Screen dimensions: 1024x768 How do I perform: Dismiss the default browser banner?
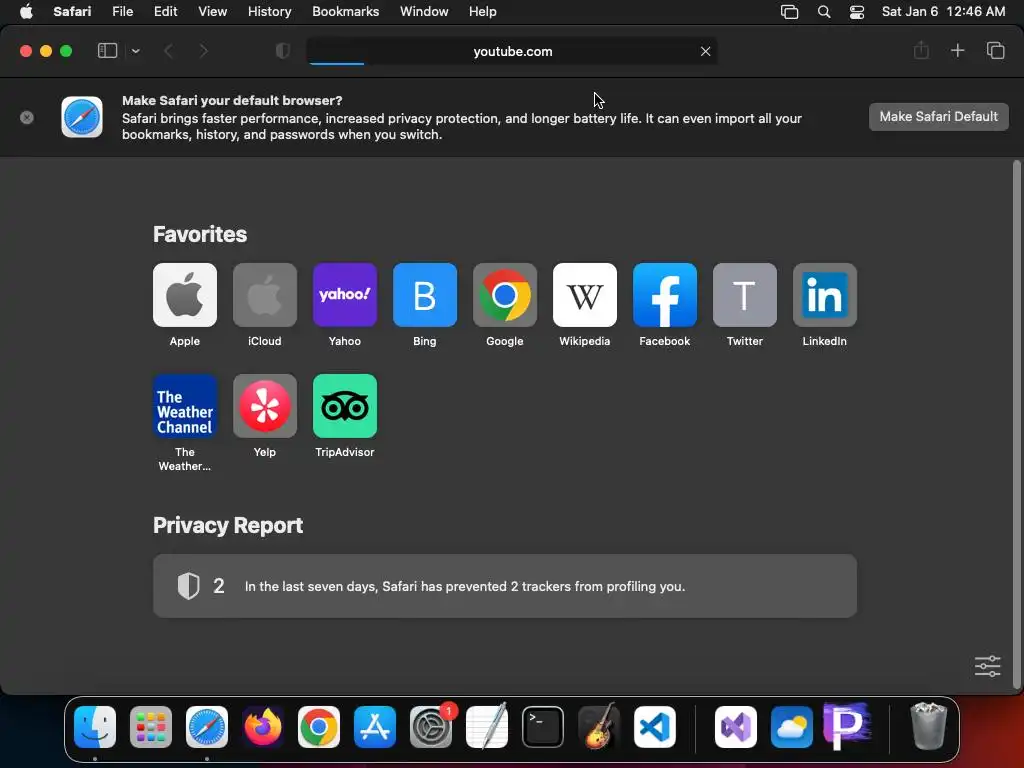27,118
